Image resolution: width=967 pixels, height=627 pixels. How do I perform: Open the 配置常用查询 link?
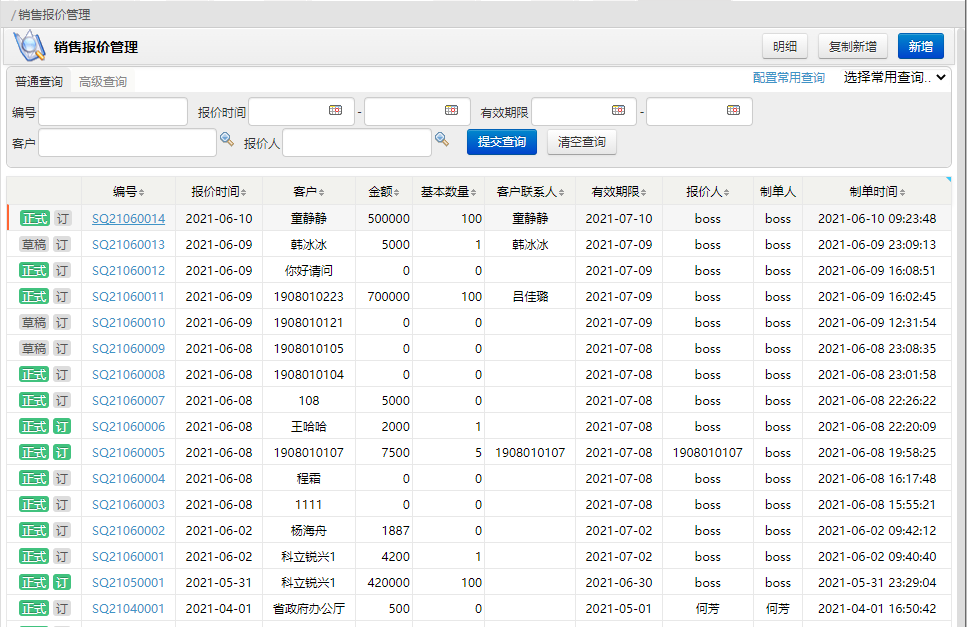[x=789, y=78]
